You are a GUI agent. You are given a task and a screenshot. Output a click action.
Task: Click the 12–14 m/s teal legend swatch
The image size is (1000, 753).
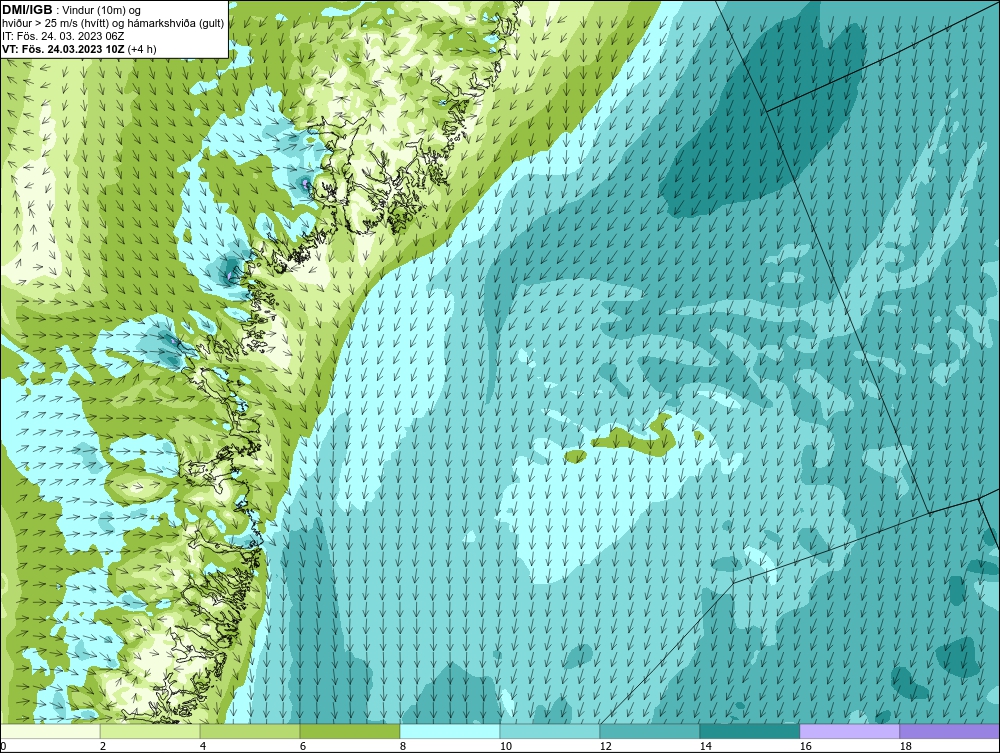point(649,731)
